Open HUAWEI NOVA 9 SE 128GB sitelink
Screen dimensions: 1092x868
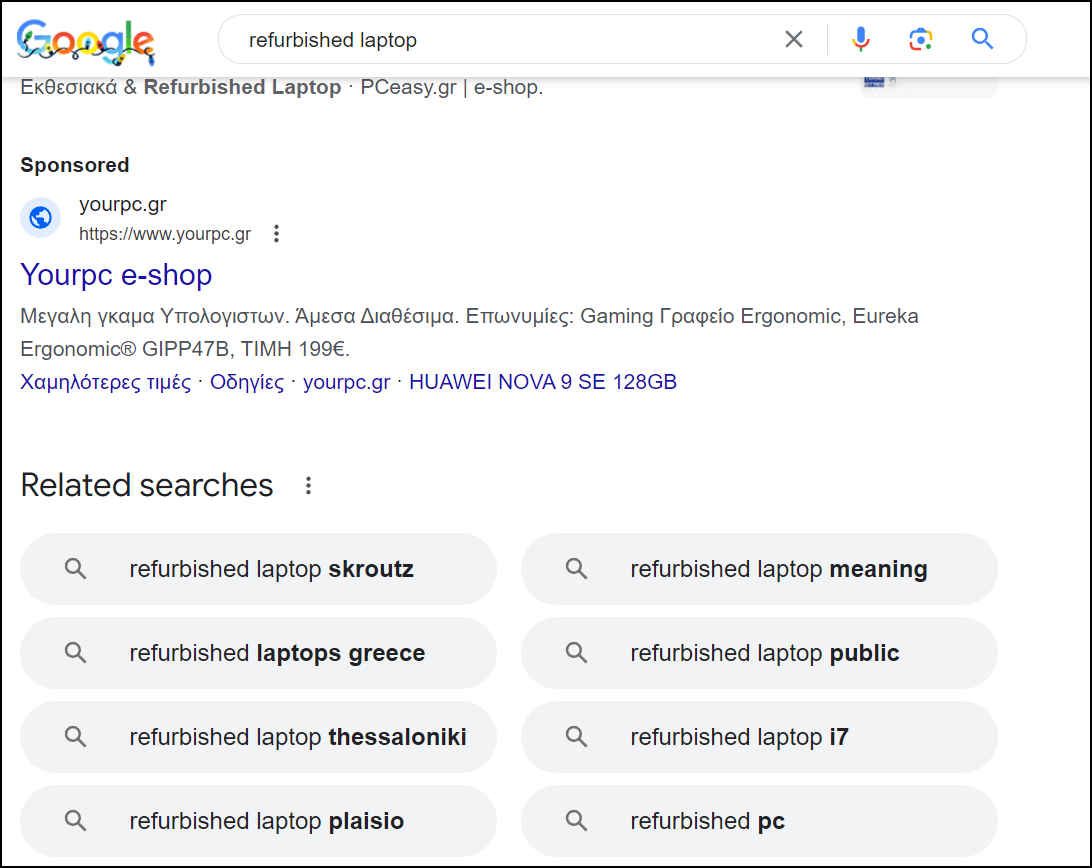(x=543, y=382)
